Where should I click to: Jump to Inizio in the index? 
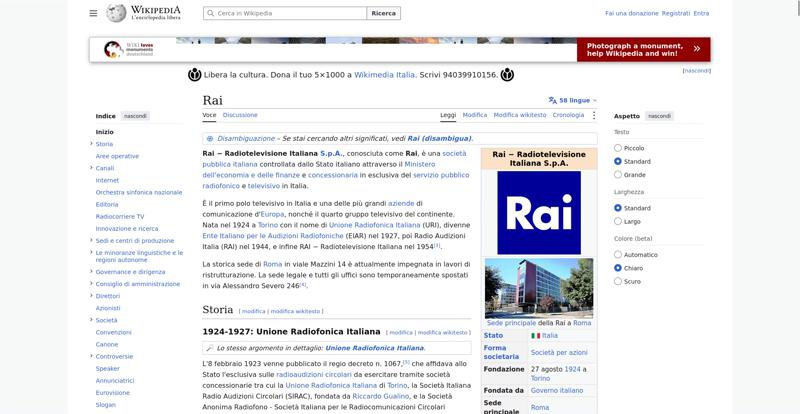coord(105,132)
